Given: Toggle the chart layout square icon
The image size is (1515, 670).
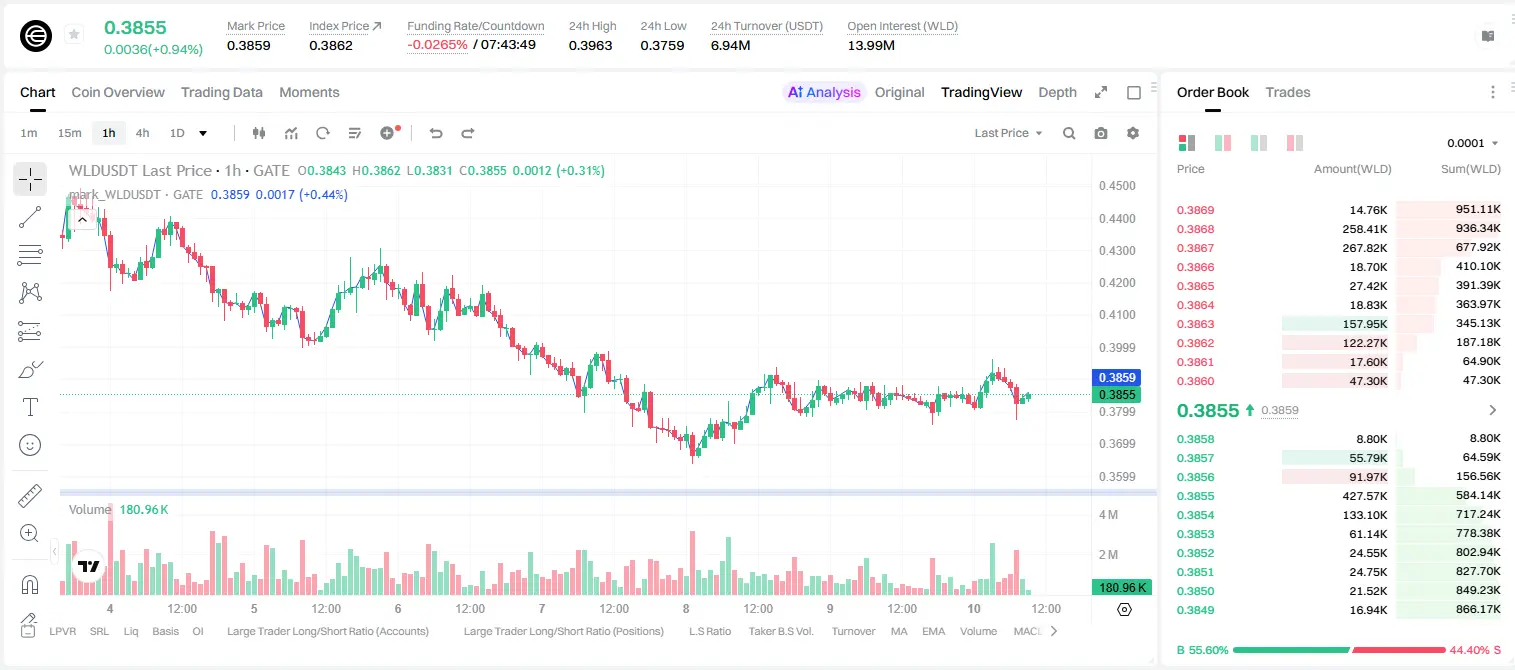Looking at the screenshot, I should click(x=1134, y=92).
